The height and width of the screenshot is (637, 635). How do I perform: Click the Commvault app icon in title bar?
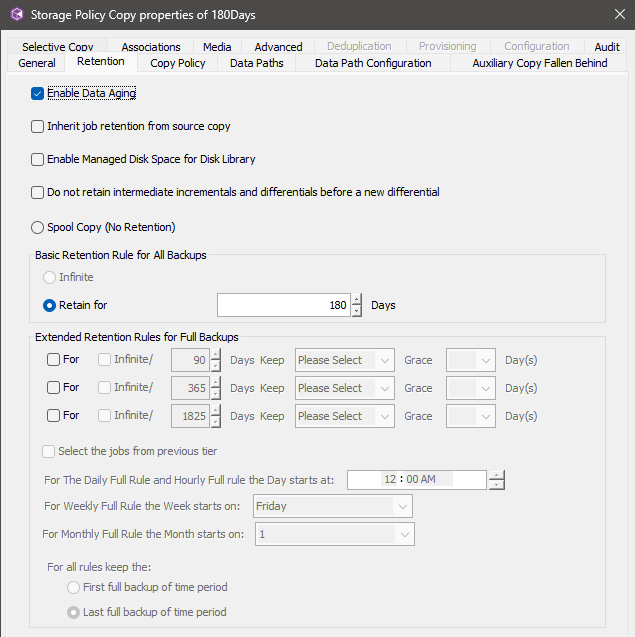tap(16, 15)
